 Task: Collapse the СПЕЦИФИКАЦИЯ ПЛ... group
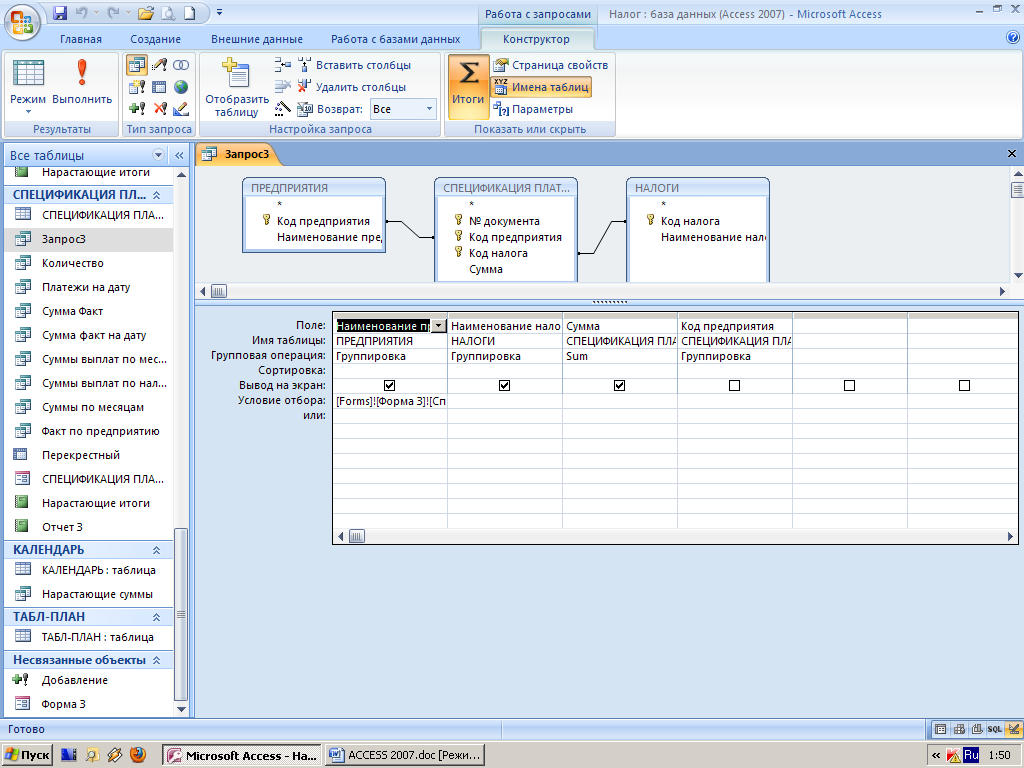coord(157,195)
